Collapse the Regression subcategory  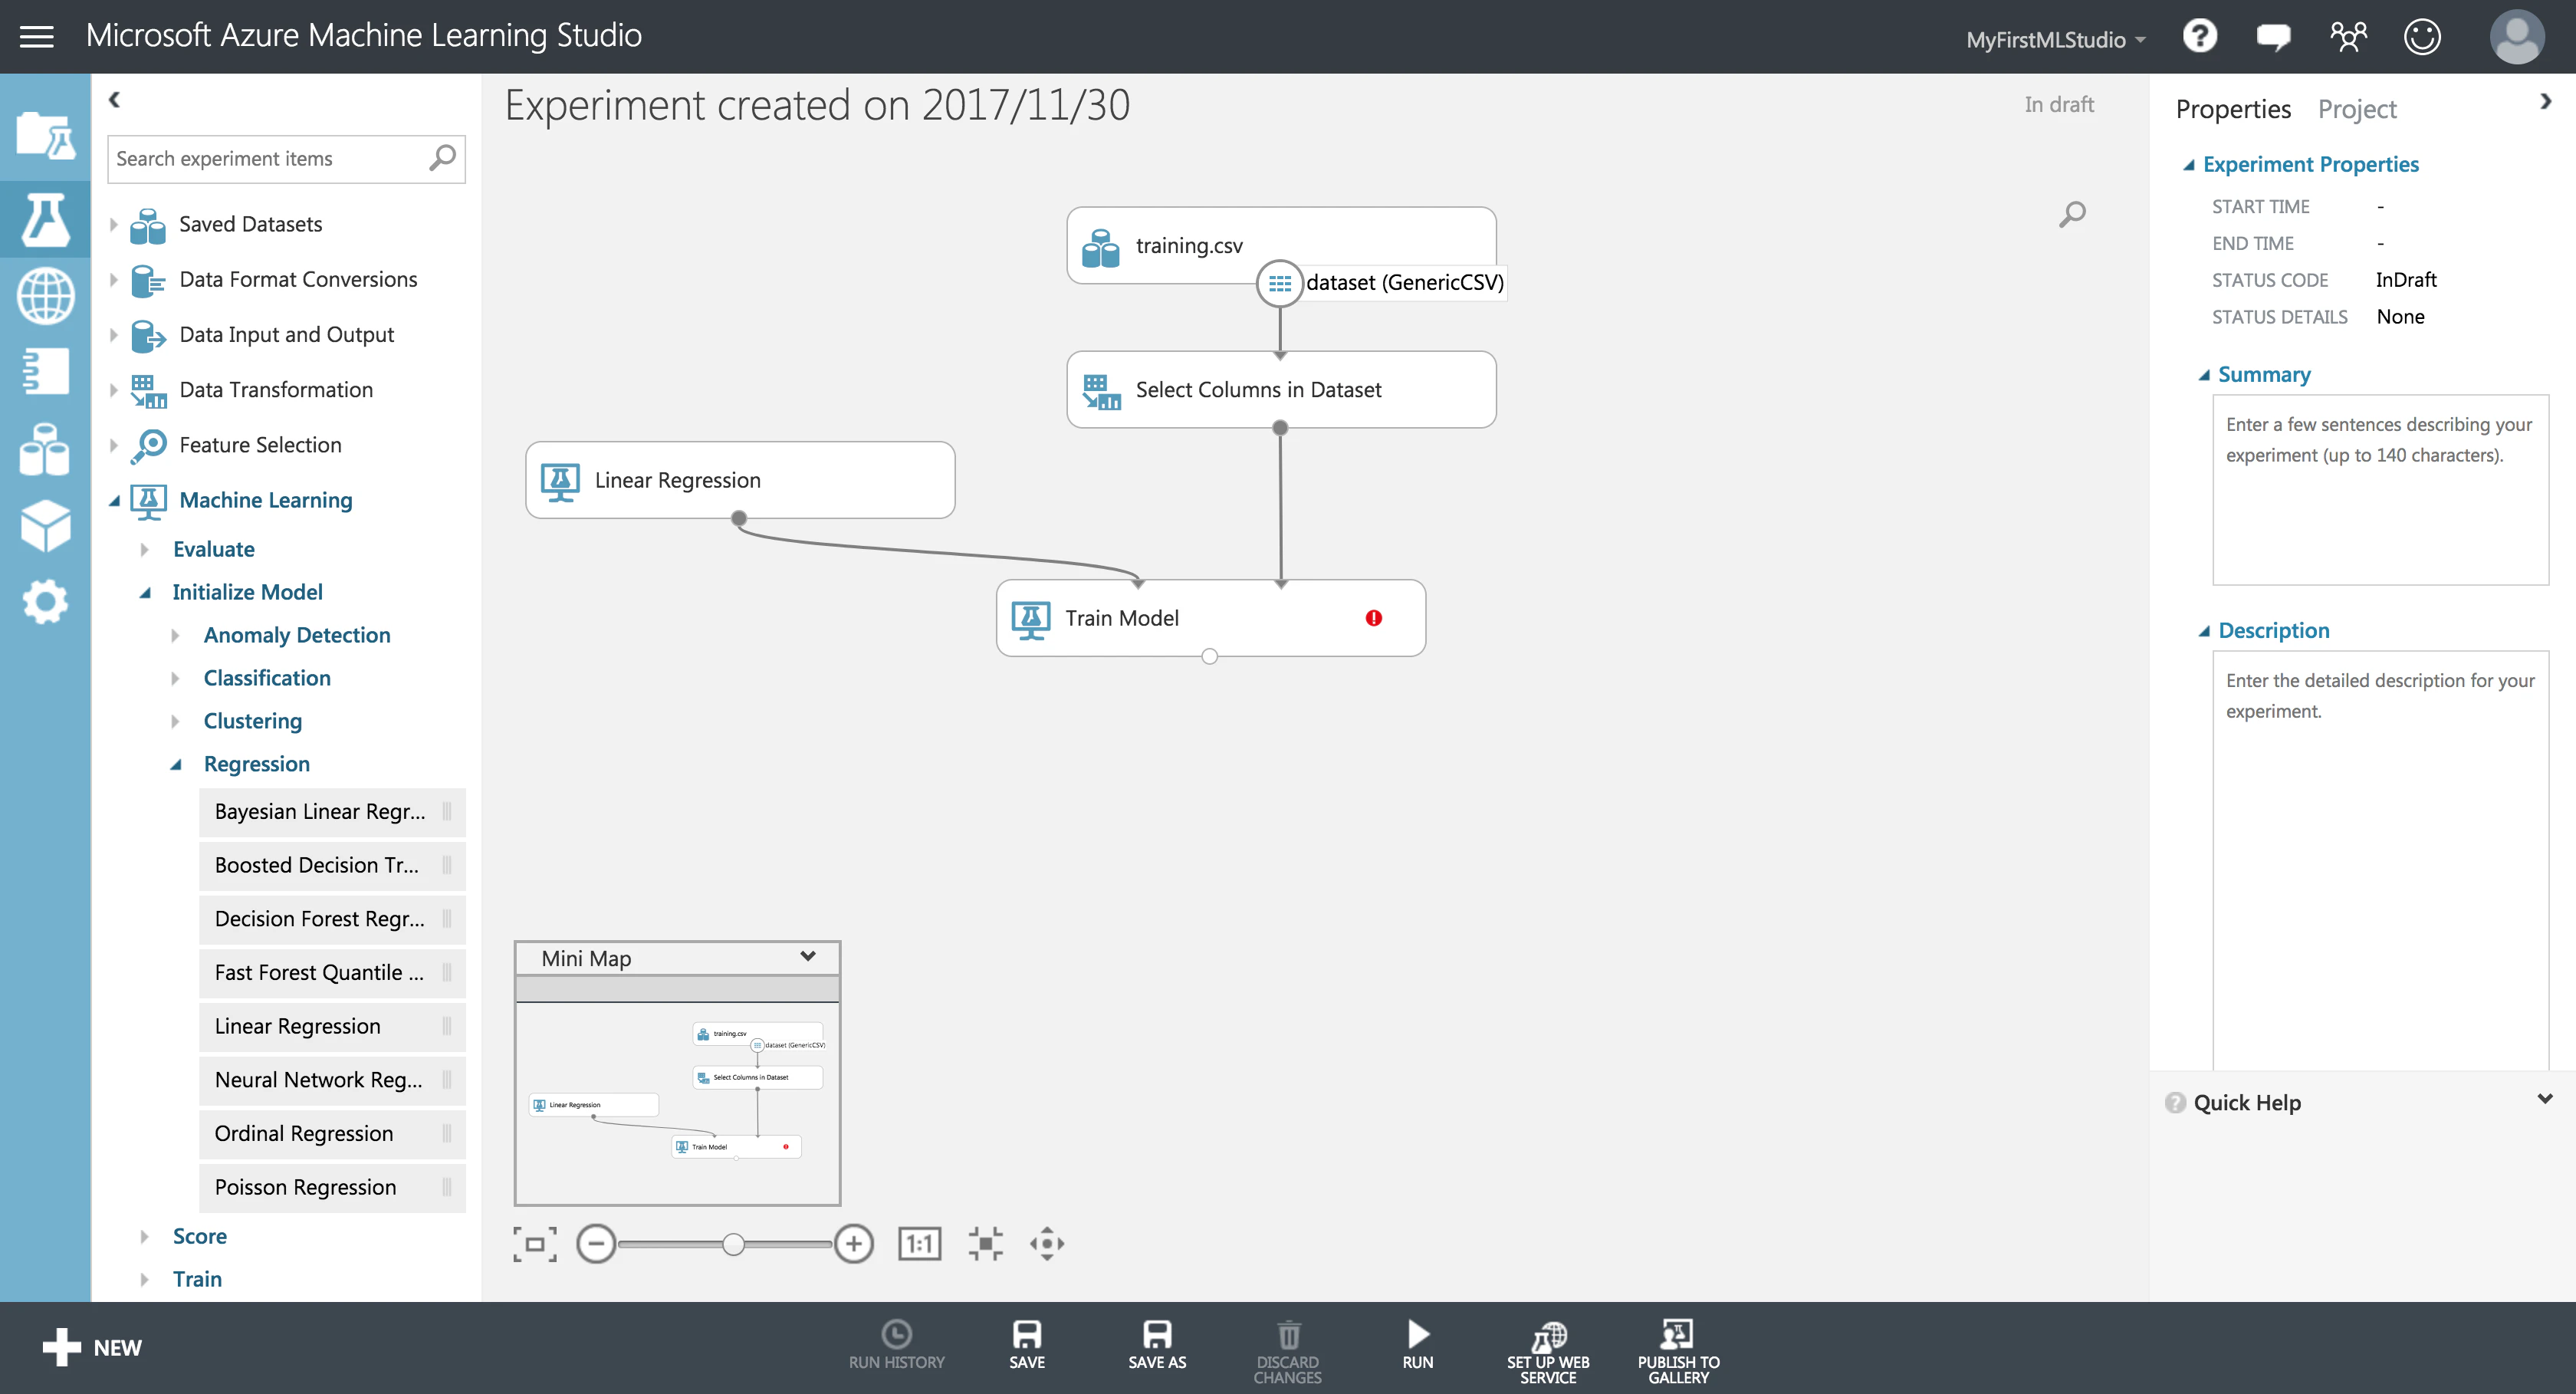[x=176, y=765]
